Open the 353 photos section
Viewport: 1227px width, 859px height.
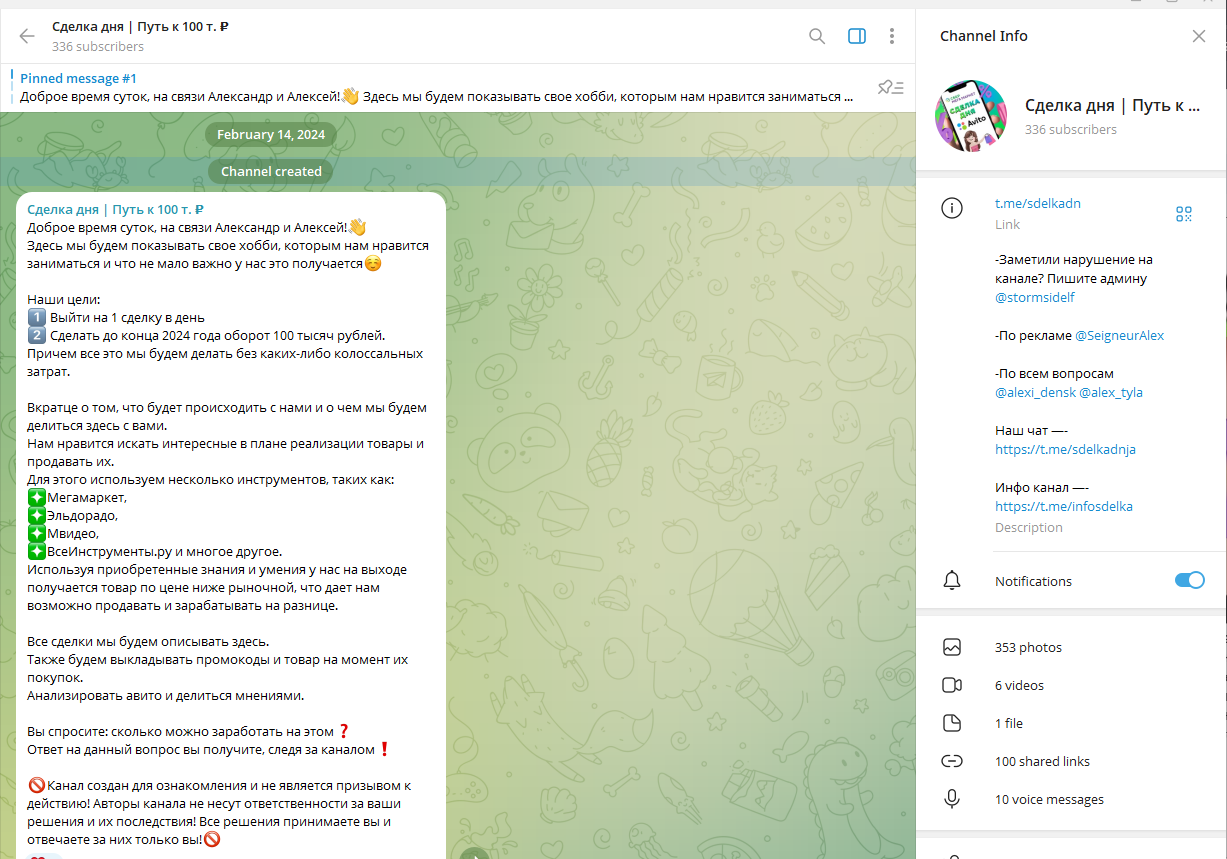[x=1028, y=648]
